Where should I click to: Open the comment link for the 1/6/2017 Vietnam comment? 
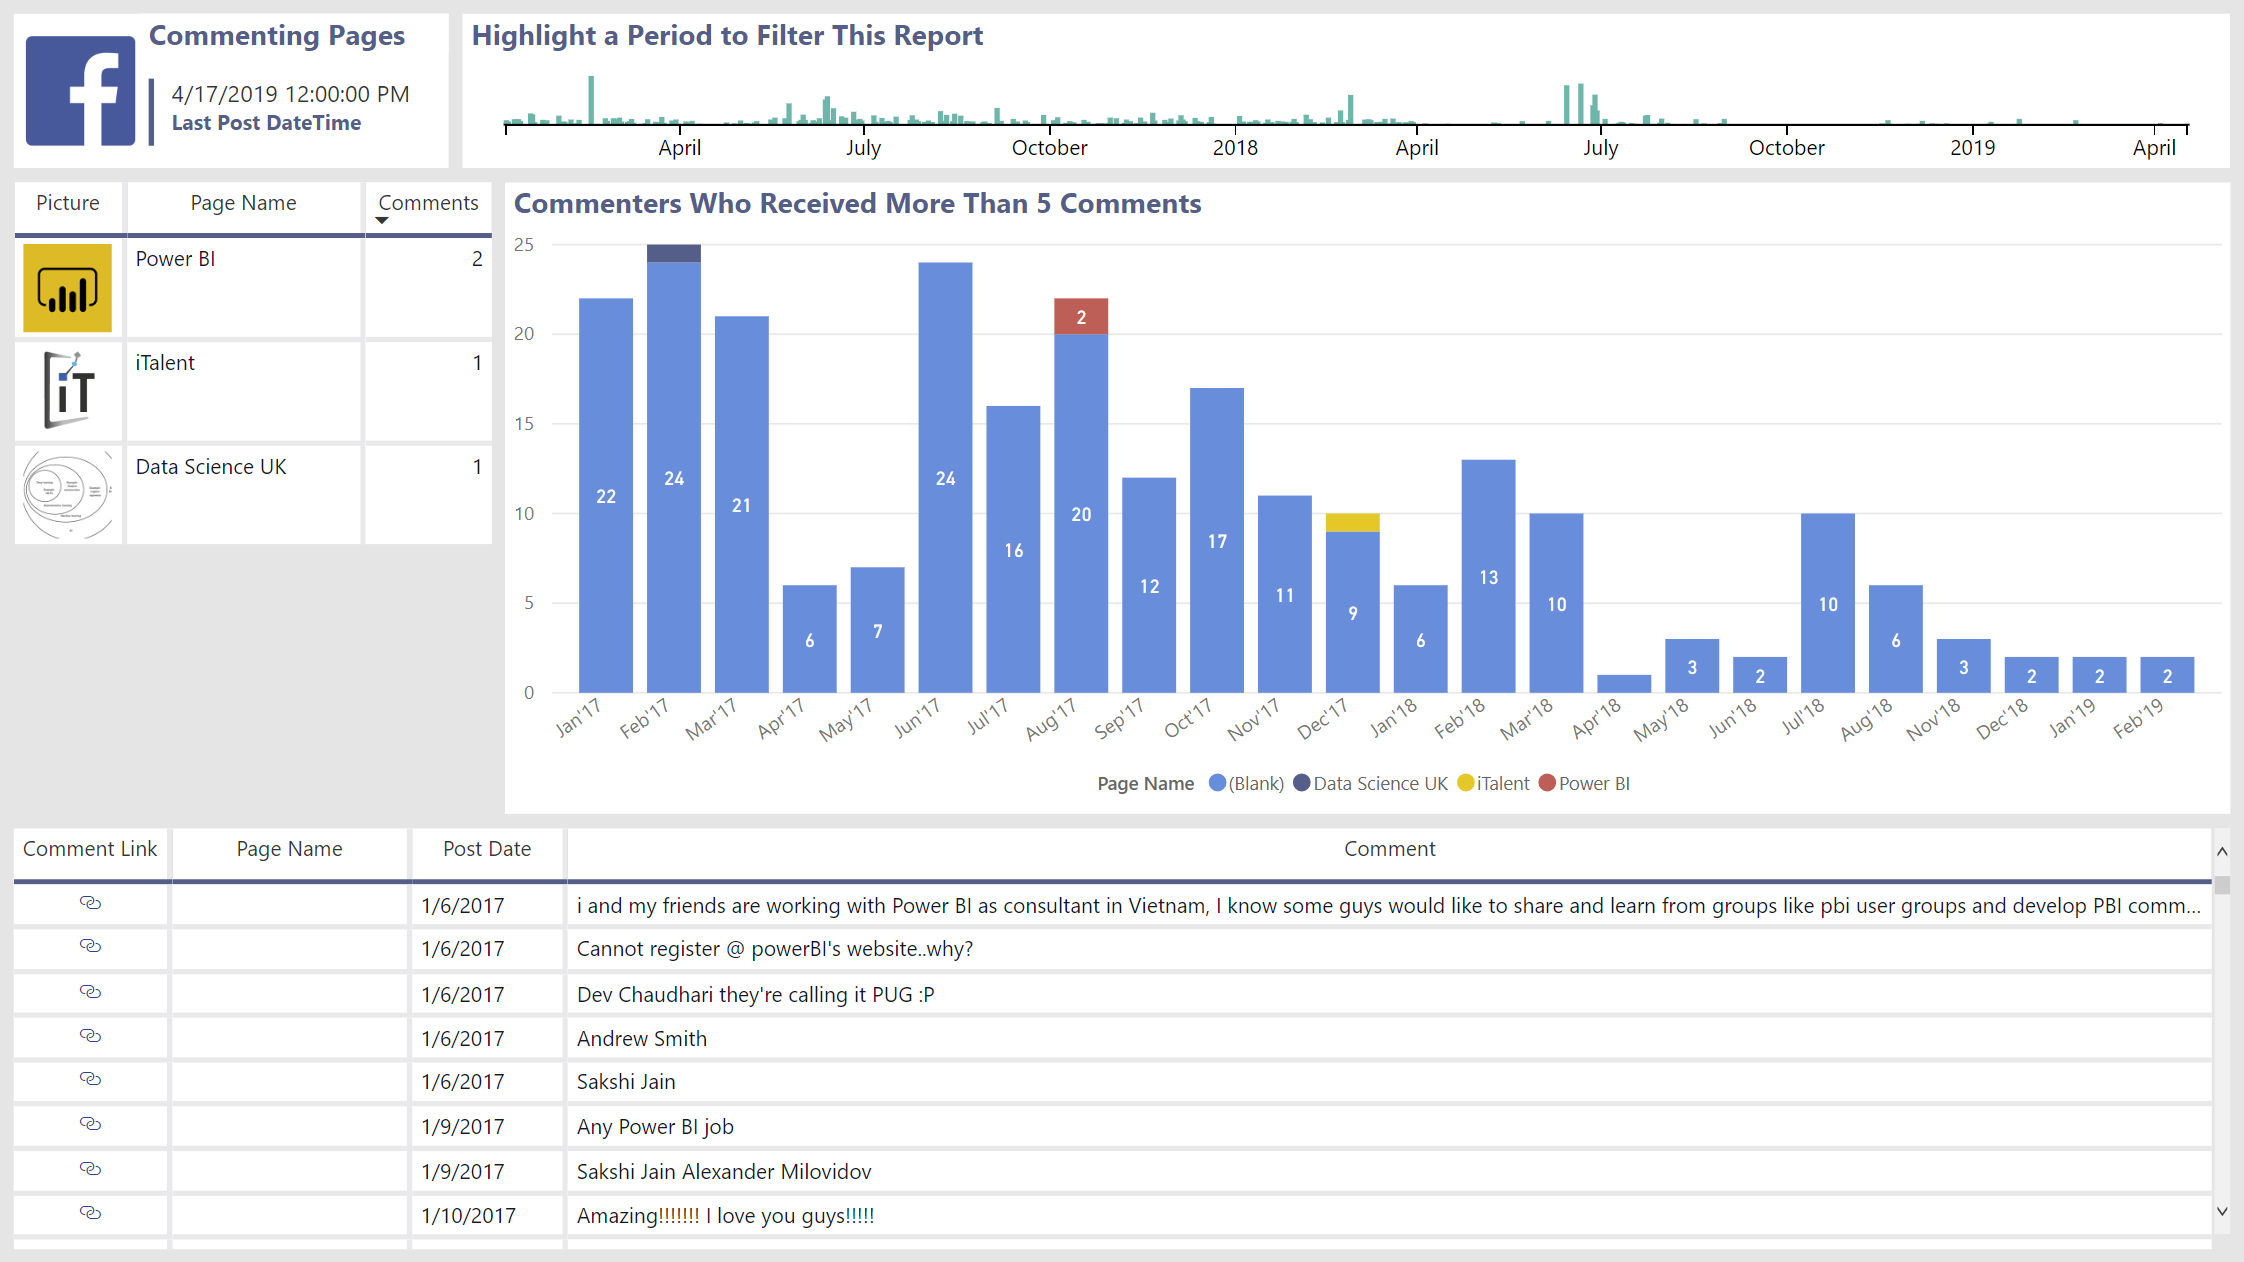tap(90, 904)
